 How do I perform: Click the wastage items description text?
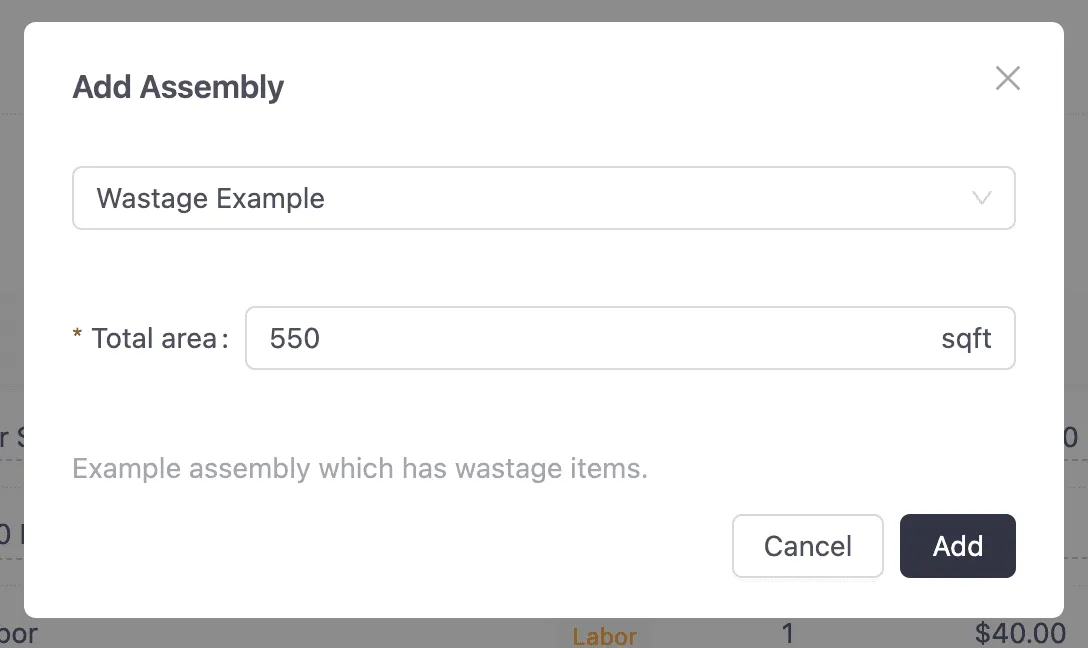pyautogui.click(x=359, y=468)
